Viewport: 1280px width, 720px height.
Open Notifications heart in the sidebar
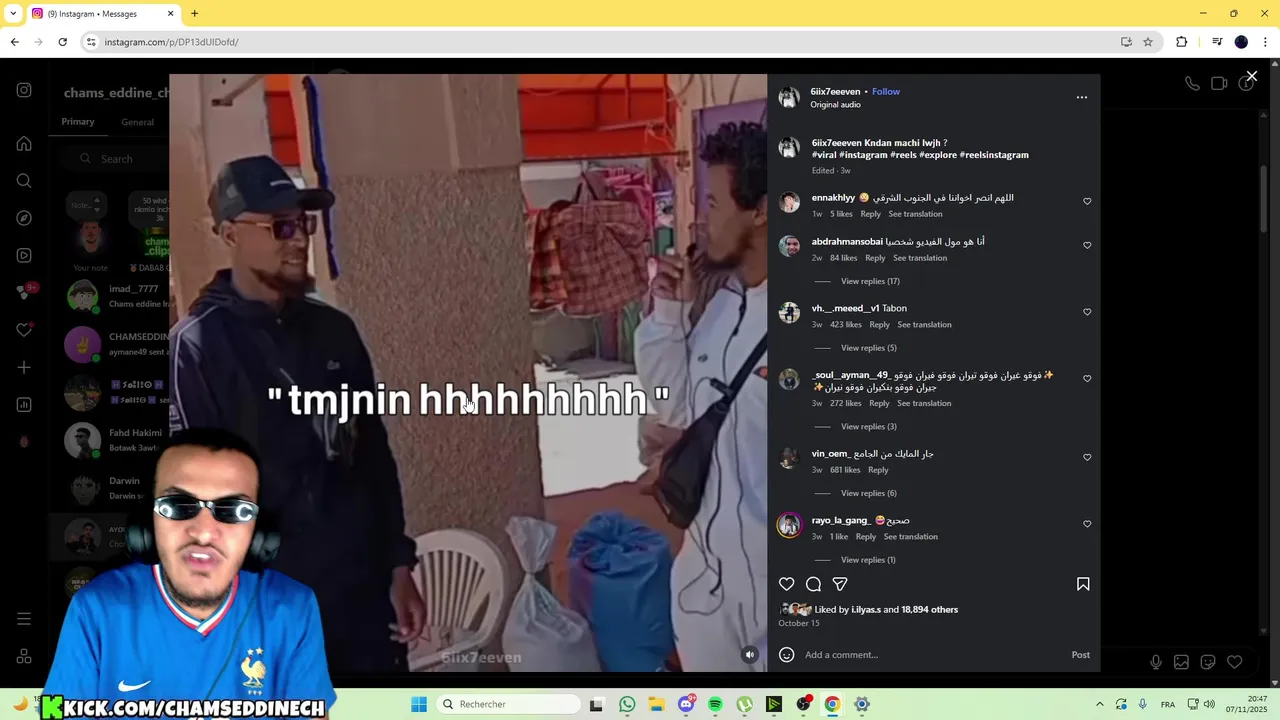point(24,330)
